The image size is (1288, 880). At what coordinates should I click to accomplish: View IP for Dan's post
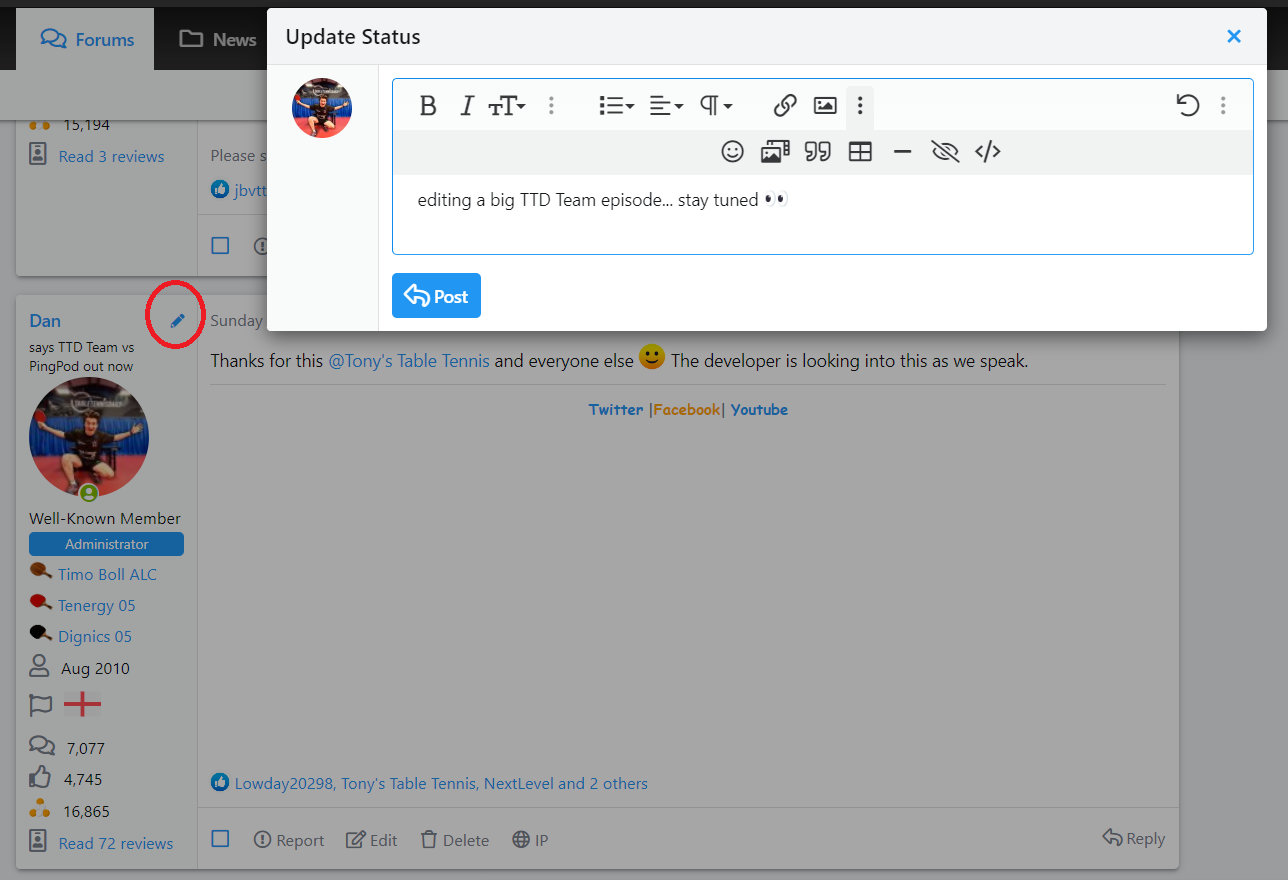[x=530, y=840]
